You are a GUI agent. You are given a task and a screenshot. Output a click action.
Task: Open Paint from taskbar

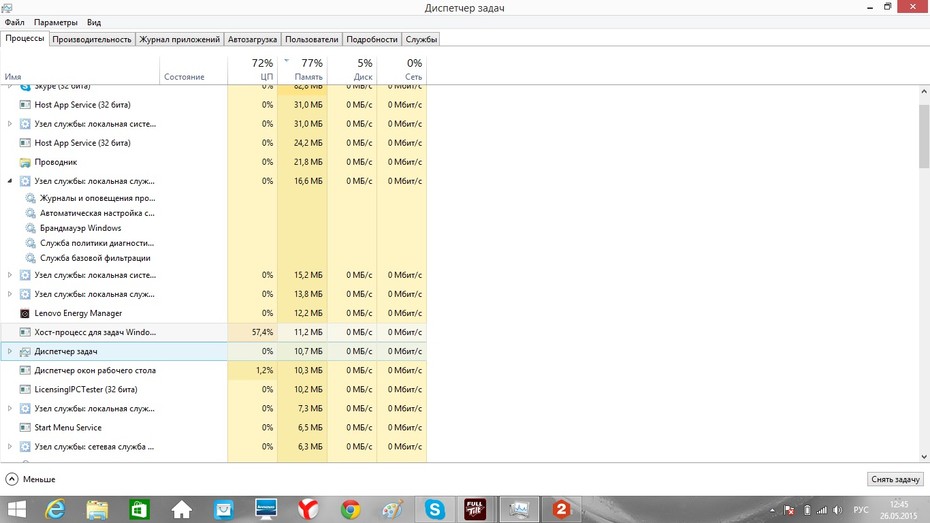(x=392, y=509)
